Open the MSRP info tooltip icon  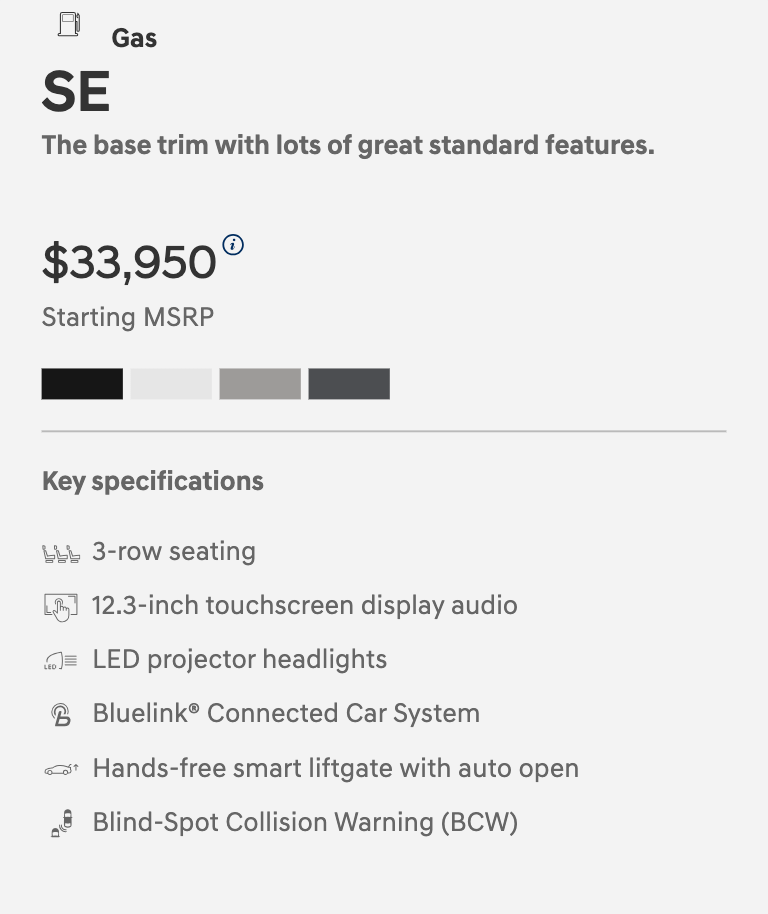tap(233, 245)
